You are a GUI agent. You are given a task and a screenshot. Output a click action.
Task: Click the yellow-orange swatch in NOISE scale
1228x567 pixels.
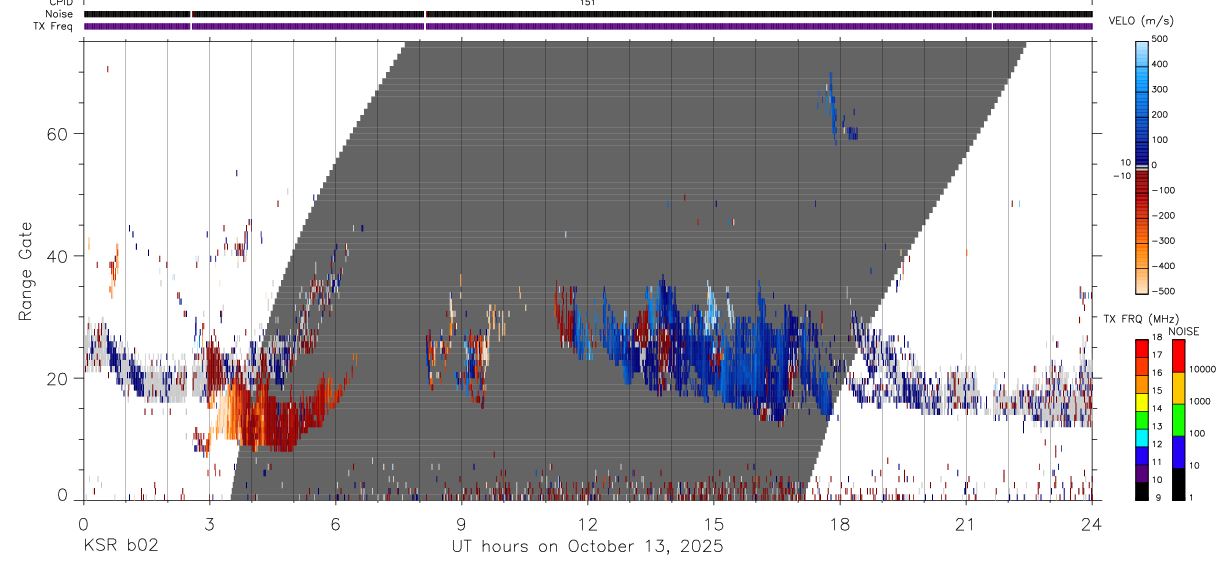click(1178, 387)
